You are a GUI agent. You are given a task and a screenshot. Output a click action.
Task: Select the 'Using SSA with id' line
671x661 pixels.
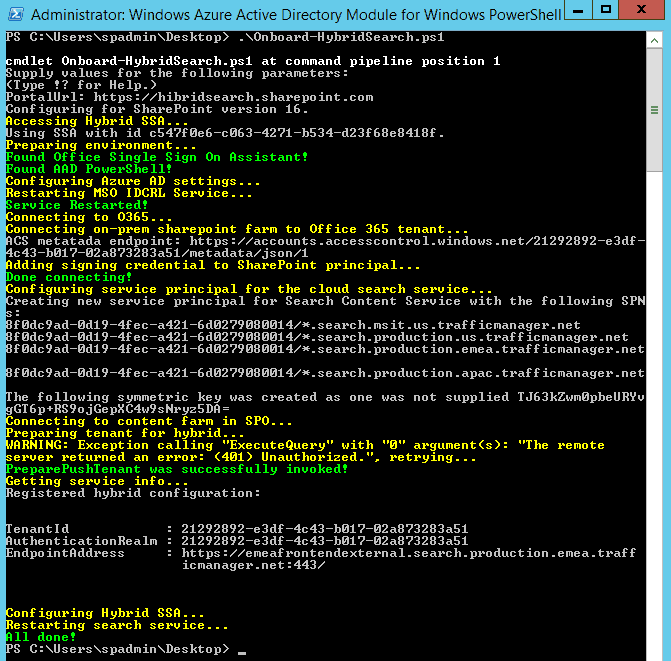pos(225,133)
